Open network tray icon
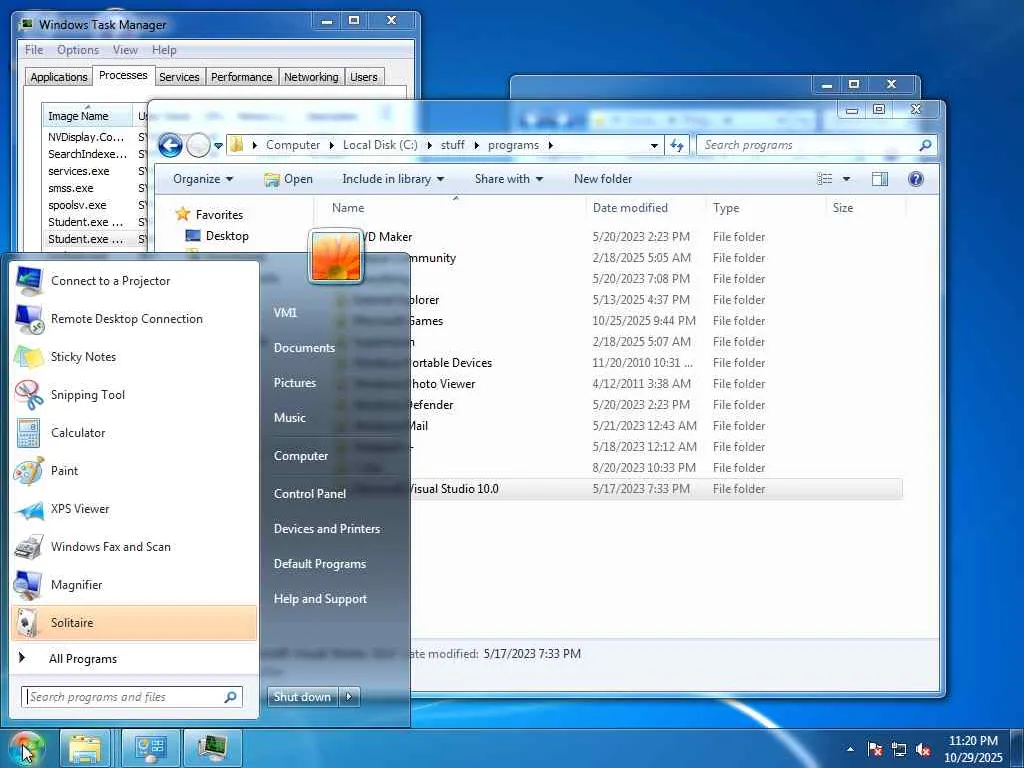This screenshot has height=768, width=1024. [x=899, y=750]
